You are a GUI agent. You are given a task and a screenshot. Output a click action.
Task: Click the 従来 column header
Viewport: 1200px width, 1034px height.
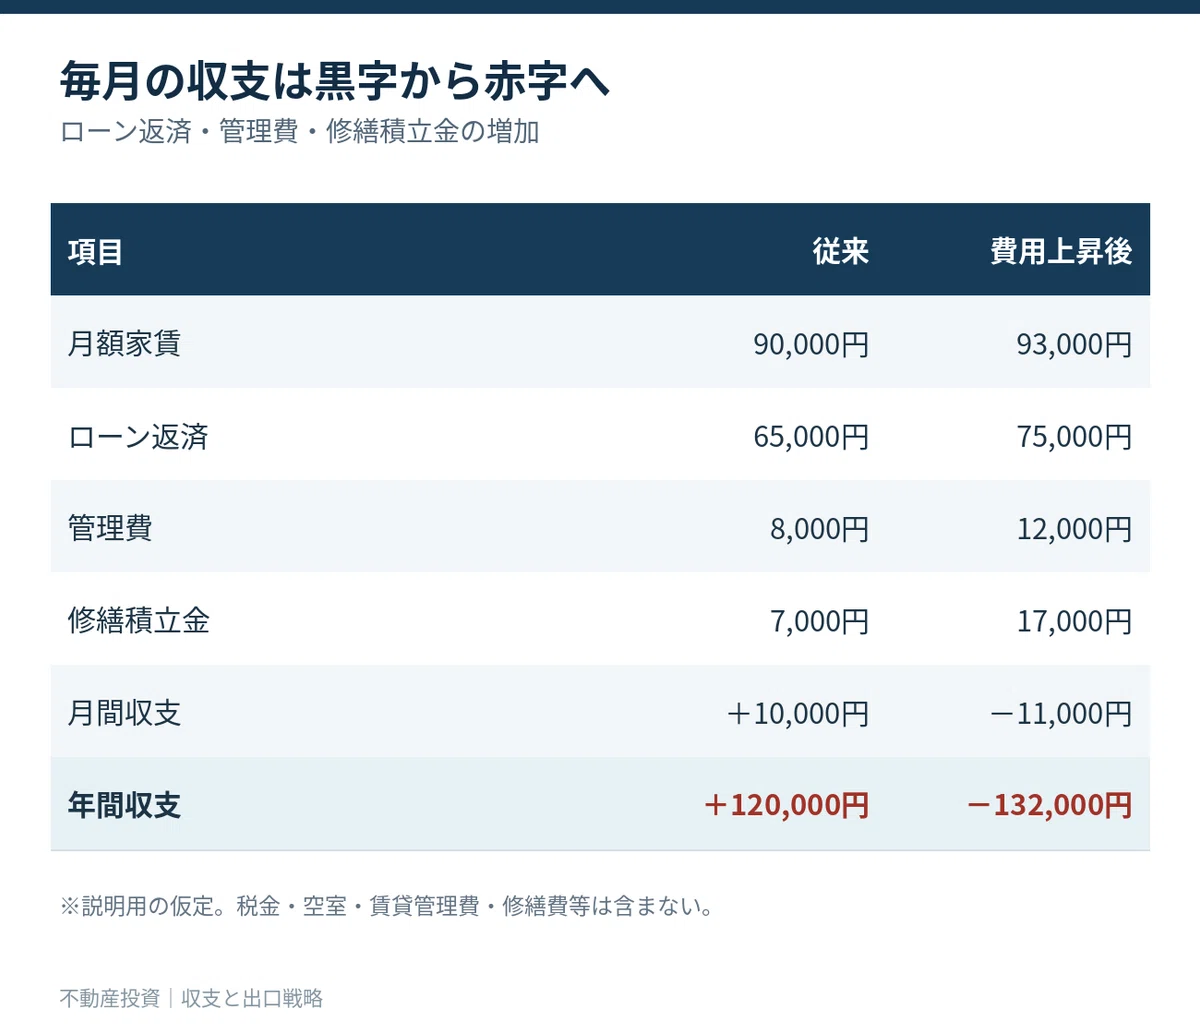click(841, 251)
